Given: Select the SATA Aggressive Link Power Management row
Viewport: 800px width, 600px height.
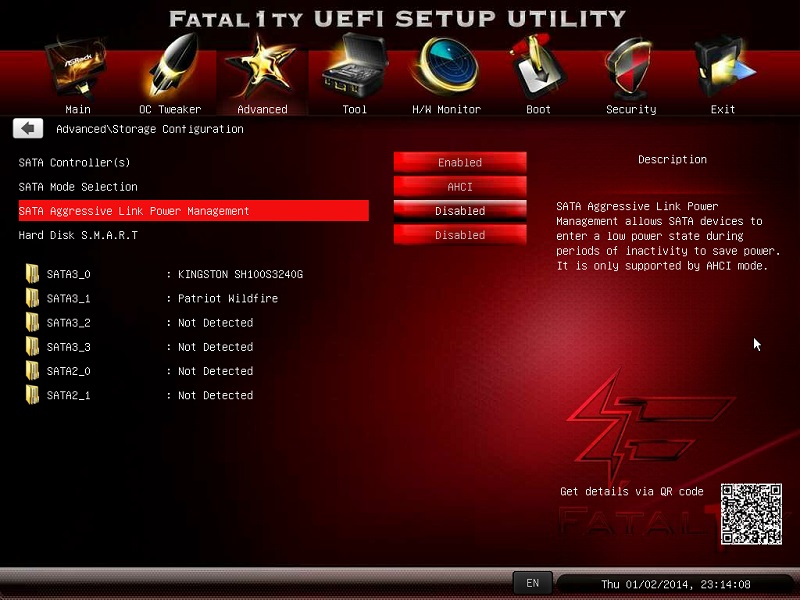Looking at the screenshot, I should [193, 211].
